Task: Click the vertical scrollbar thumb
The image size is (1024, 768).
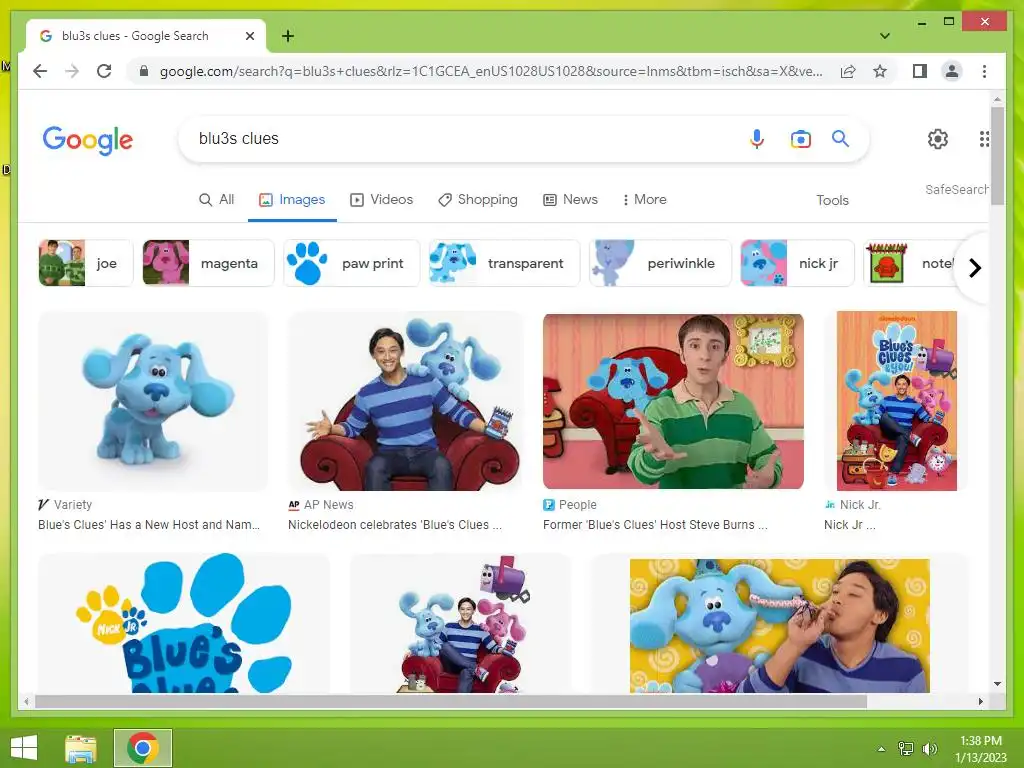Action: 997,156
